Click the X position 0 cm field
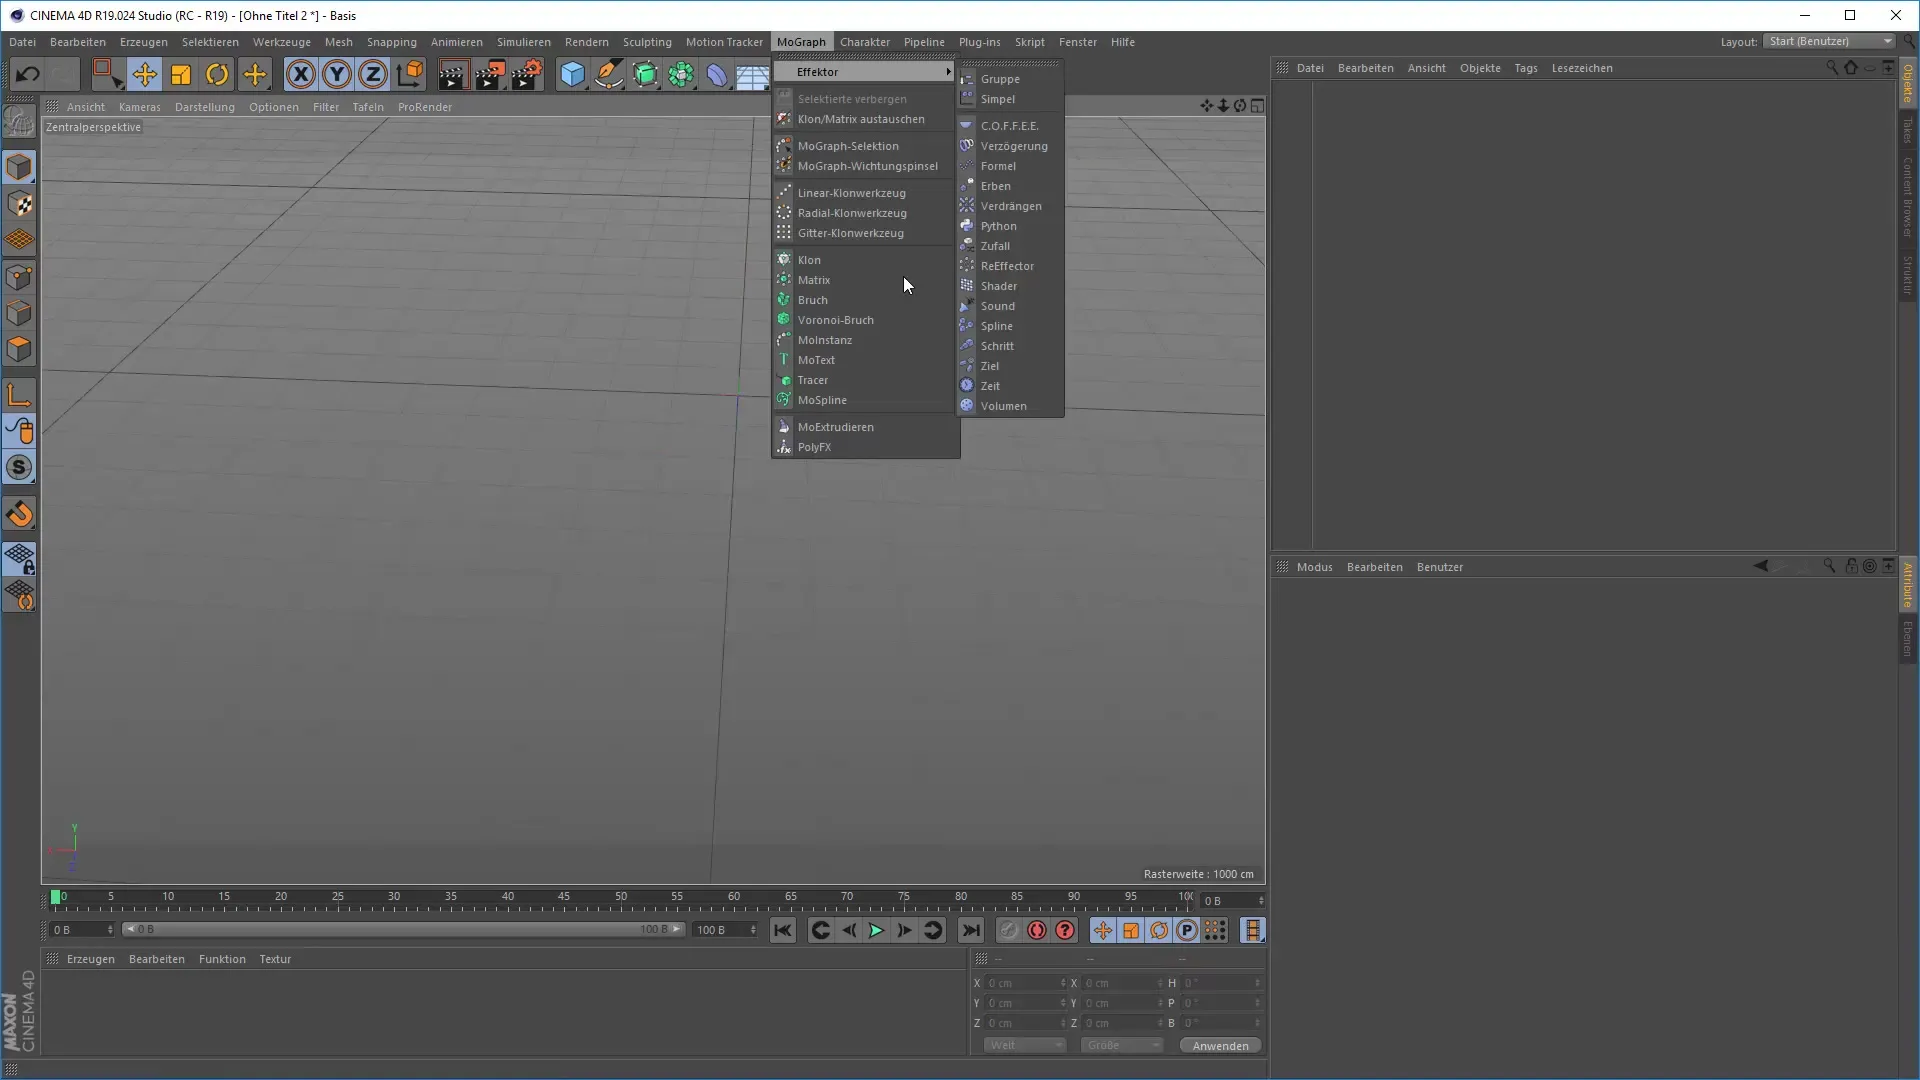 point(1025,983)
